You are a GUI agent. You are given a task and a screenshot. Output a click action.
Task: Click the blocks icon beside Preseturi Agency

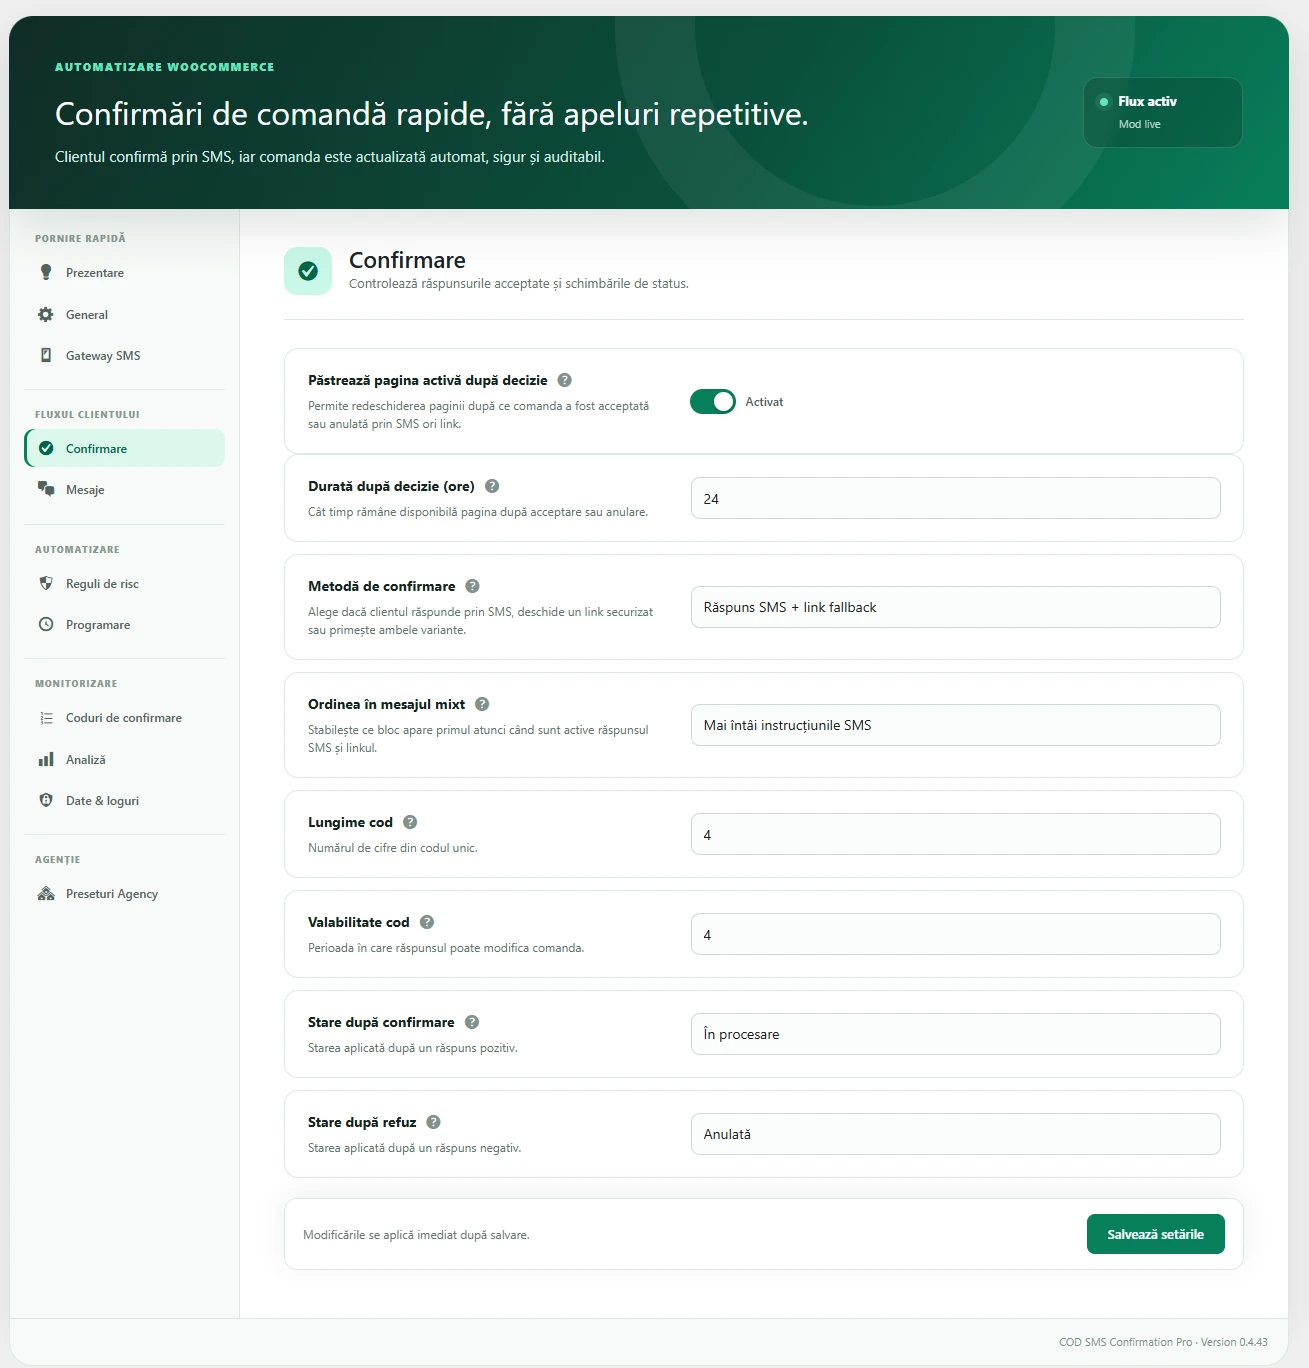[x=46, y=893]
